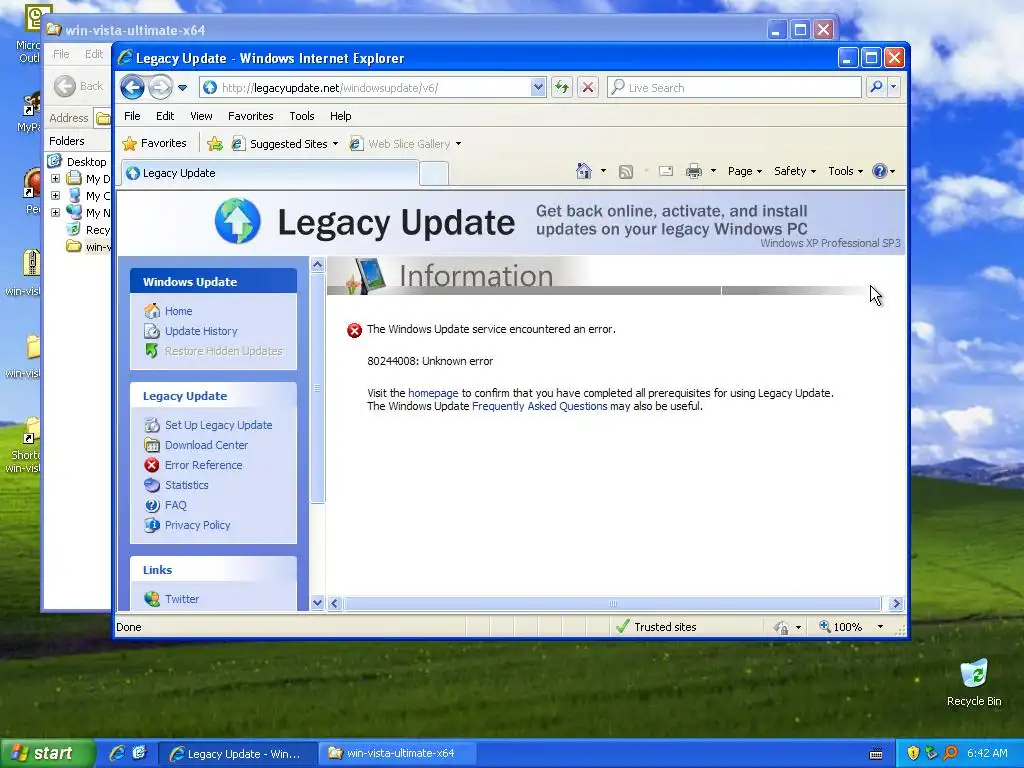Follow the homepage link in error message
1024x768 pixels.
point(433,393)
